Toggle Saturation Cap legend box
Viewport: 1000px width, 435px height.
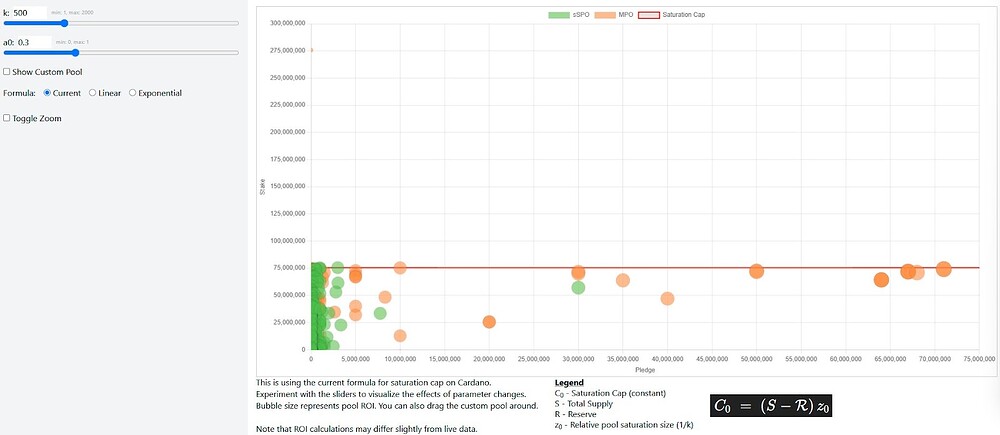649,15
